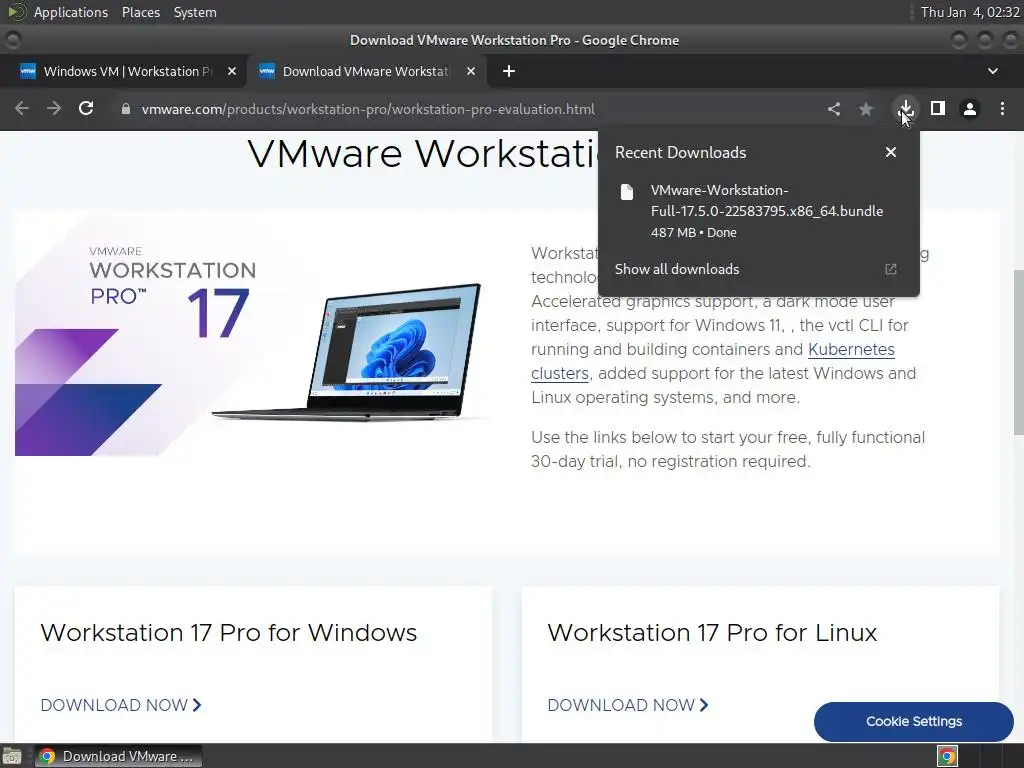
Task: Click the Applications menu logo icon
Action: click(x=17, y=12)
